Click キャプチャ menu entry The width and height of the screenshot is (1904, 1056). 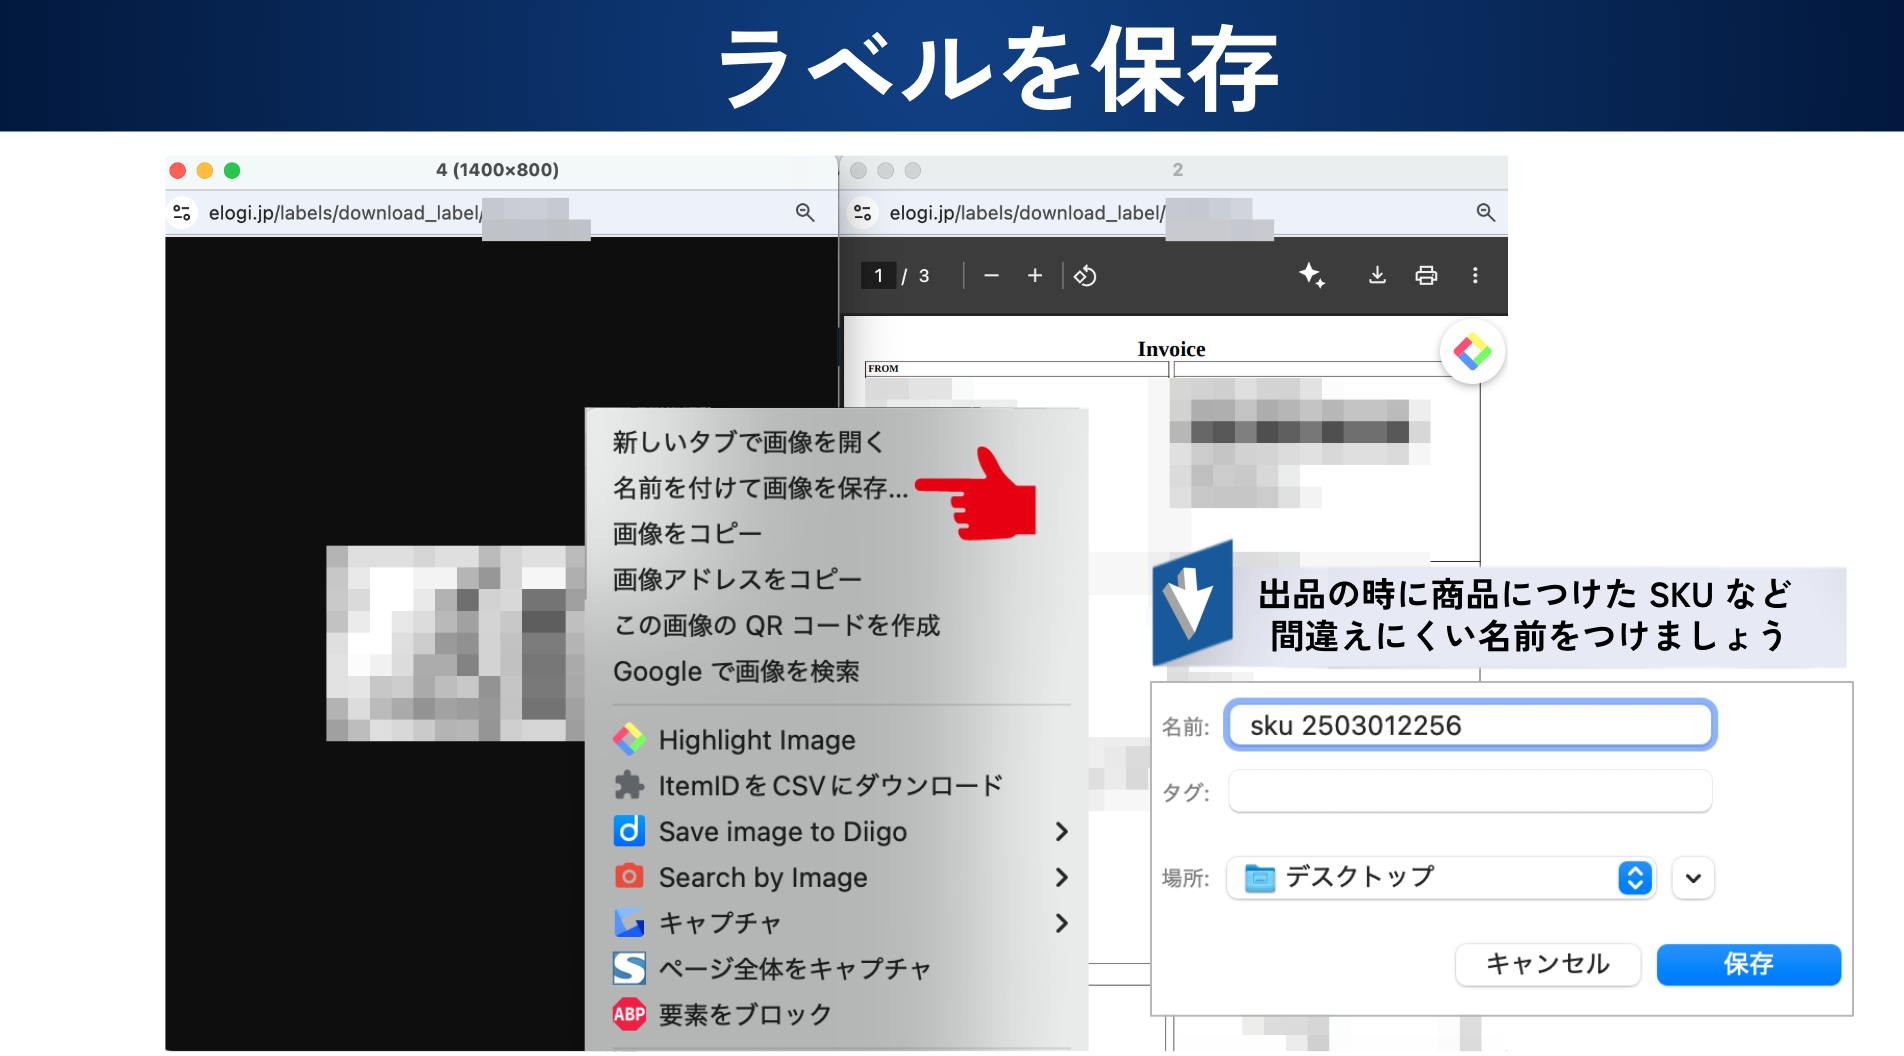(x=720, y=923)
